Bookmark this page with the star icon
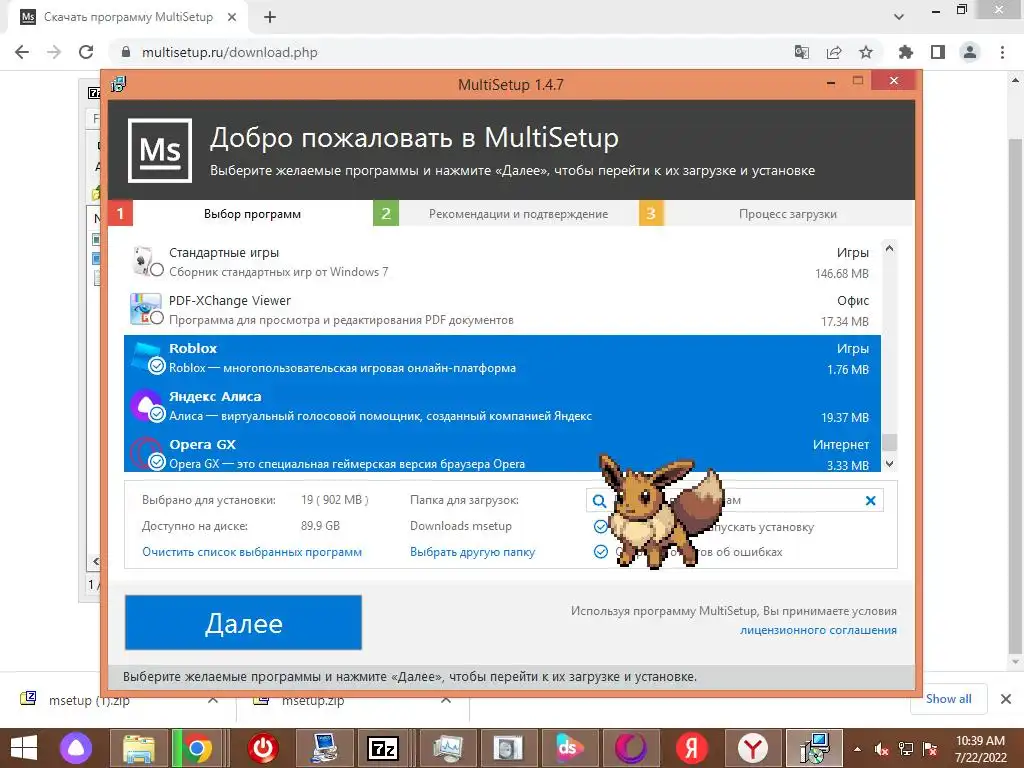 pyautogui.click(x=866, y=52)
